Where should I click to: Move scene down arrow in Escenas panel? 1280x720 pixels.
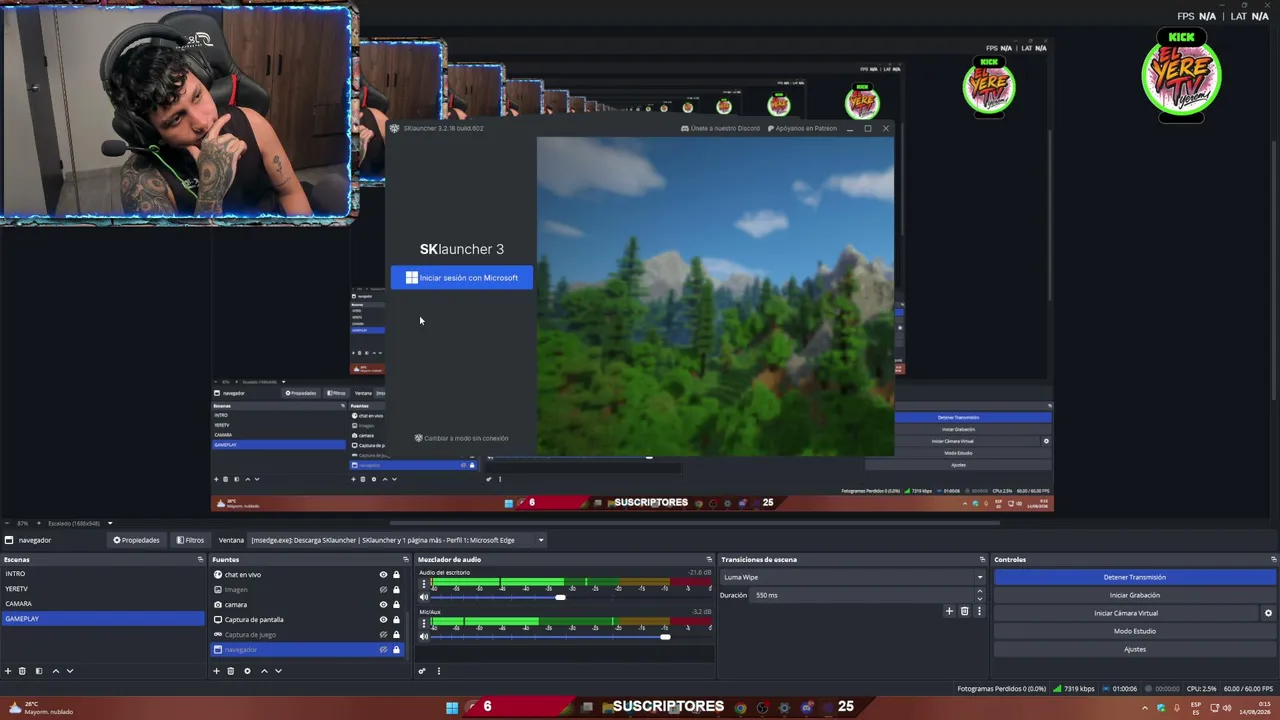coord(70,671)
